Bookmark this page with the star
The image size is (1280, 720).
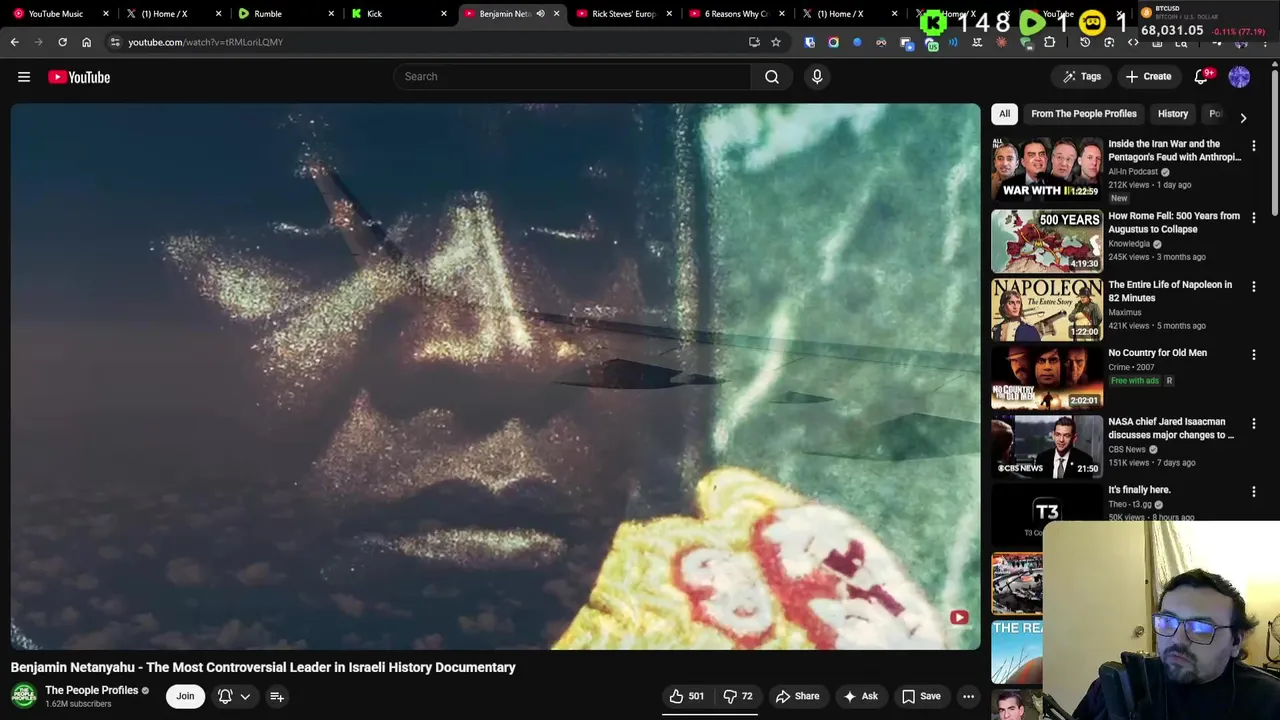point(775,42)
